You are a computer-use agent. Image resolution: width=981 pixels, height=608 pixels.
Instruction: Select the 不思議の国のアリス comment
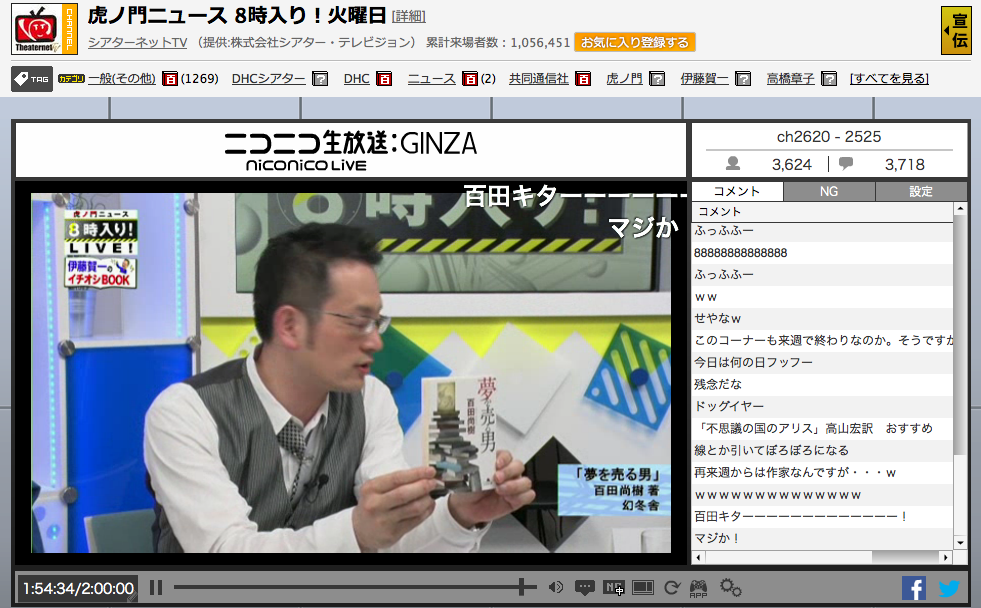pos(822,428)
